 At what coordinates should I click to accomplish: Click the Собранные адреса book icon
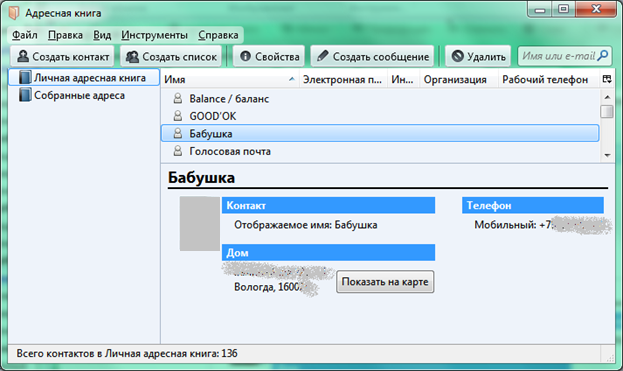click(x=25, y=95)
